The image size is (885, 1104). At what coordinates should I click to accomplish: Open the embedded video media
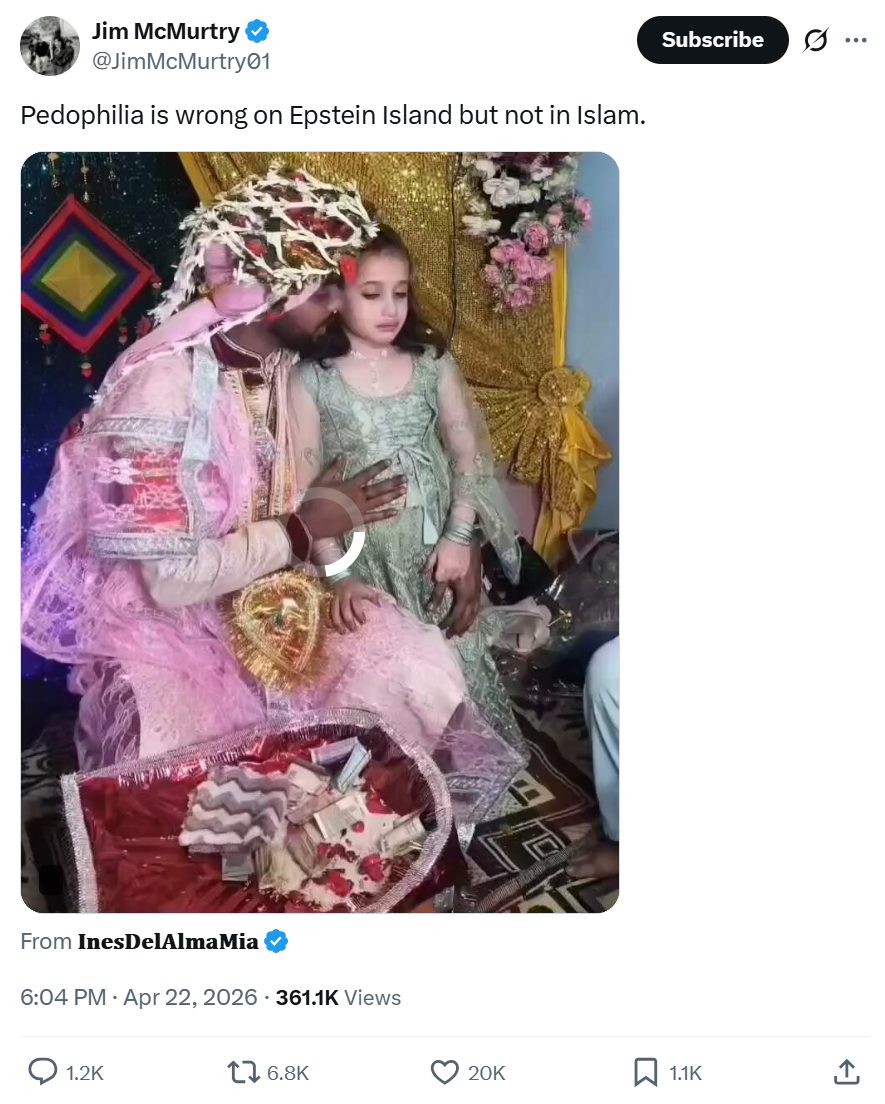[320, 300]
